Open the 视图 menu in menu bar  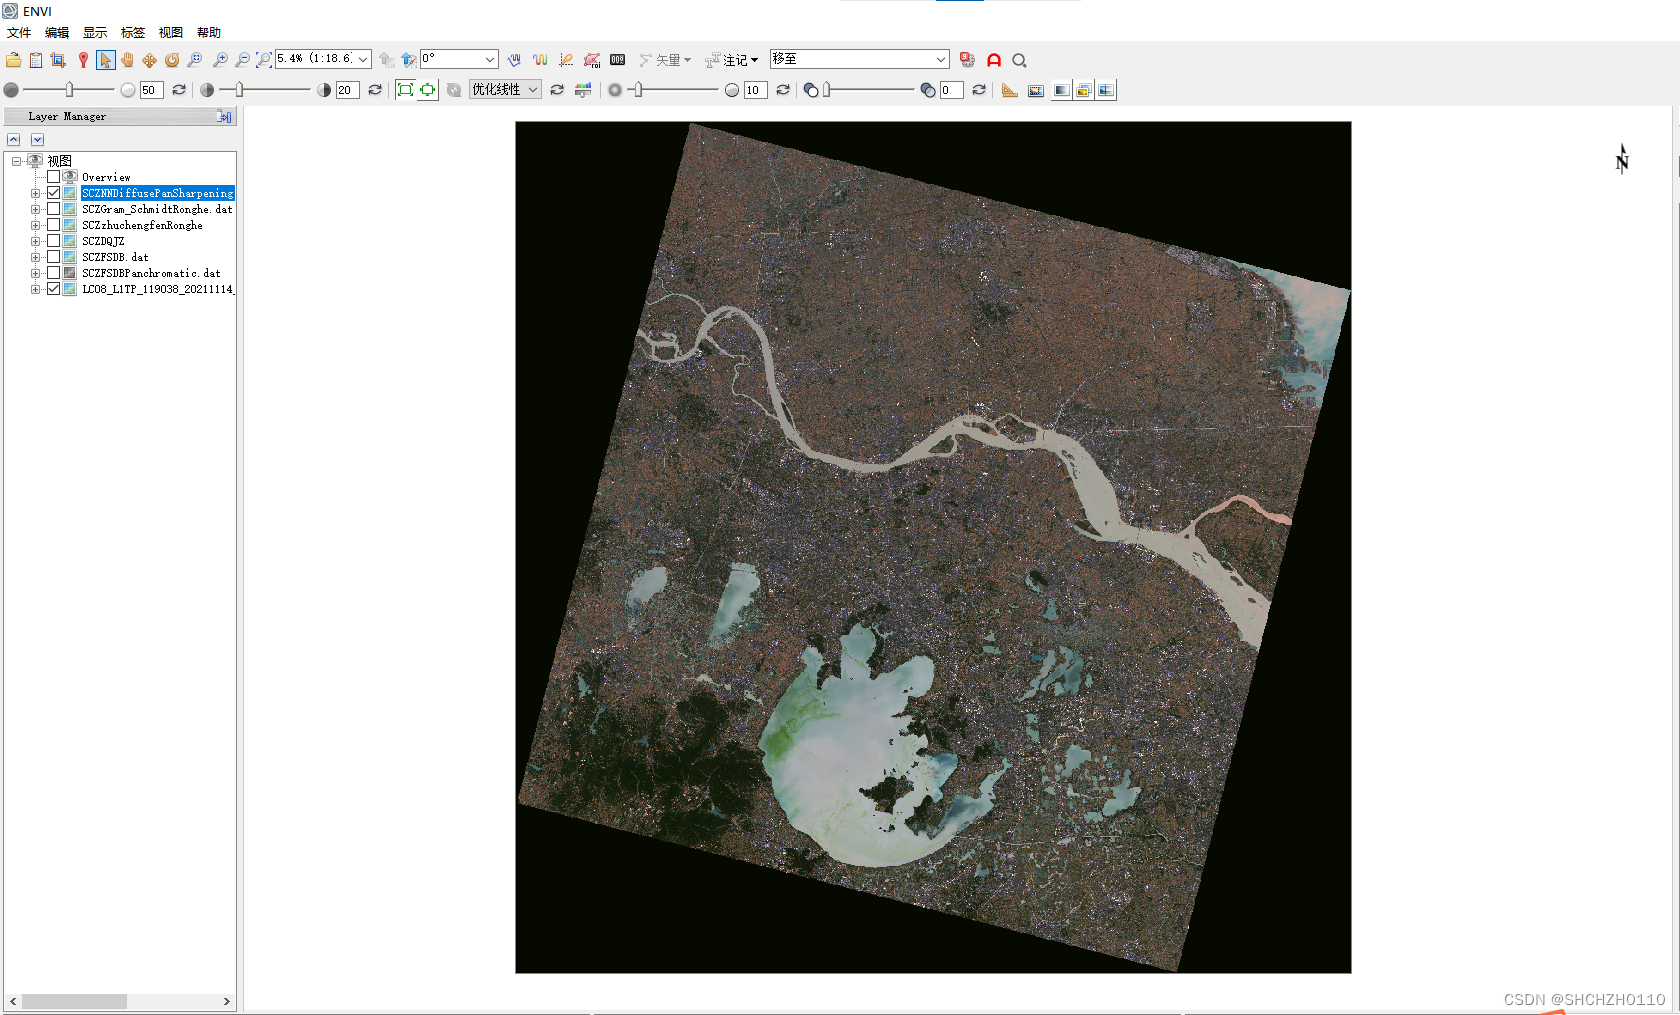171,33
